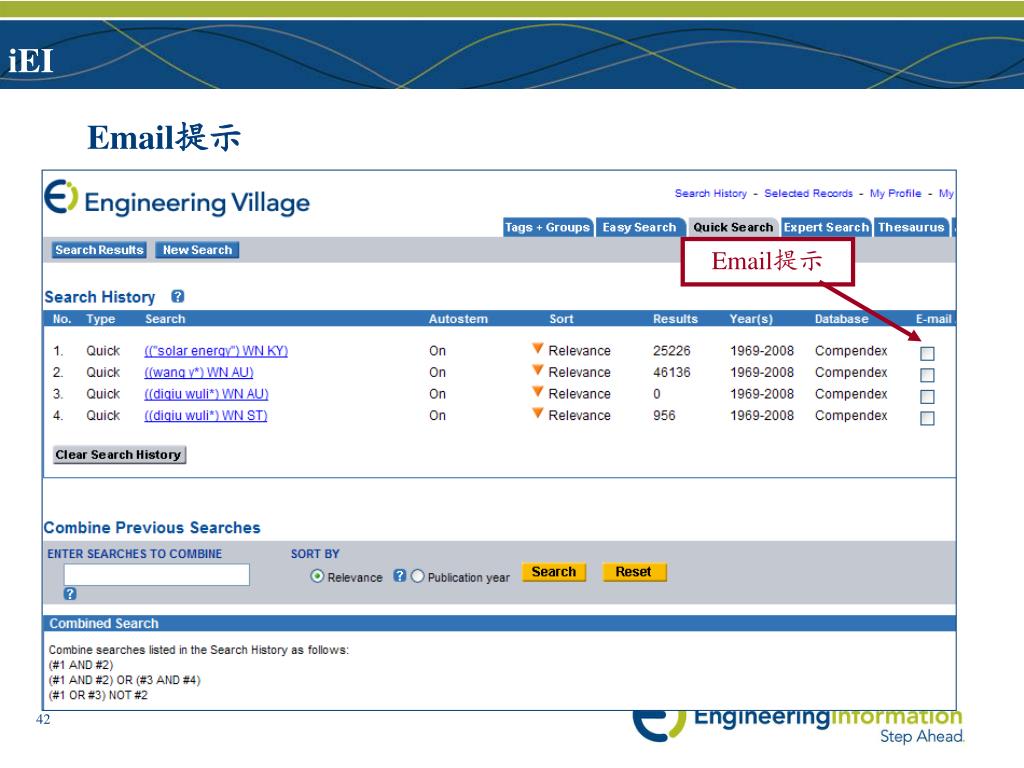Check E-mail box for digiu wuli* WN AU
1024x768 pixels.
coord(927,396)
